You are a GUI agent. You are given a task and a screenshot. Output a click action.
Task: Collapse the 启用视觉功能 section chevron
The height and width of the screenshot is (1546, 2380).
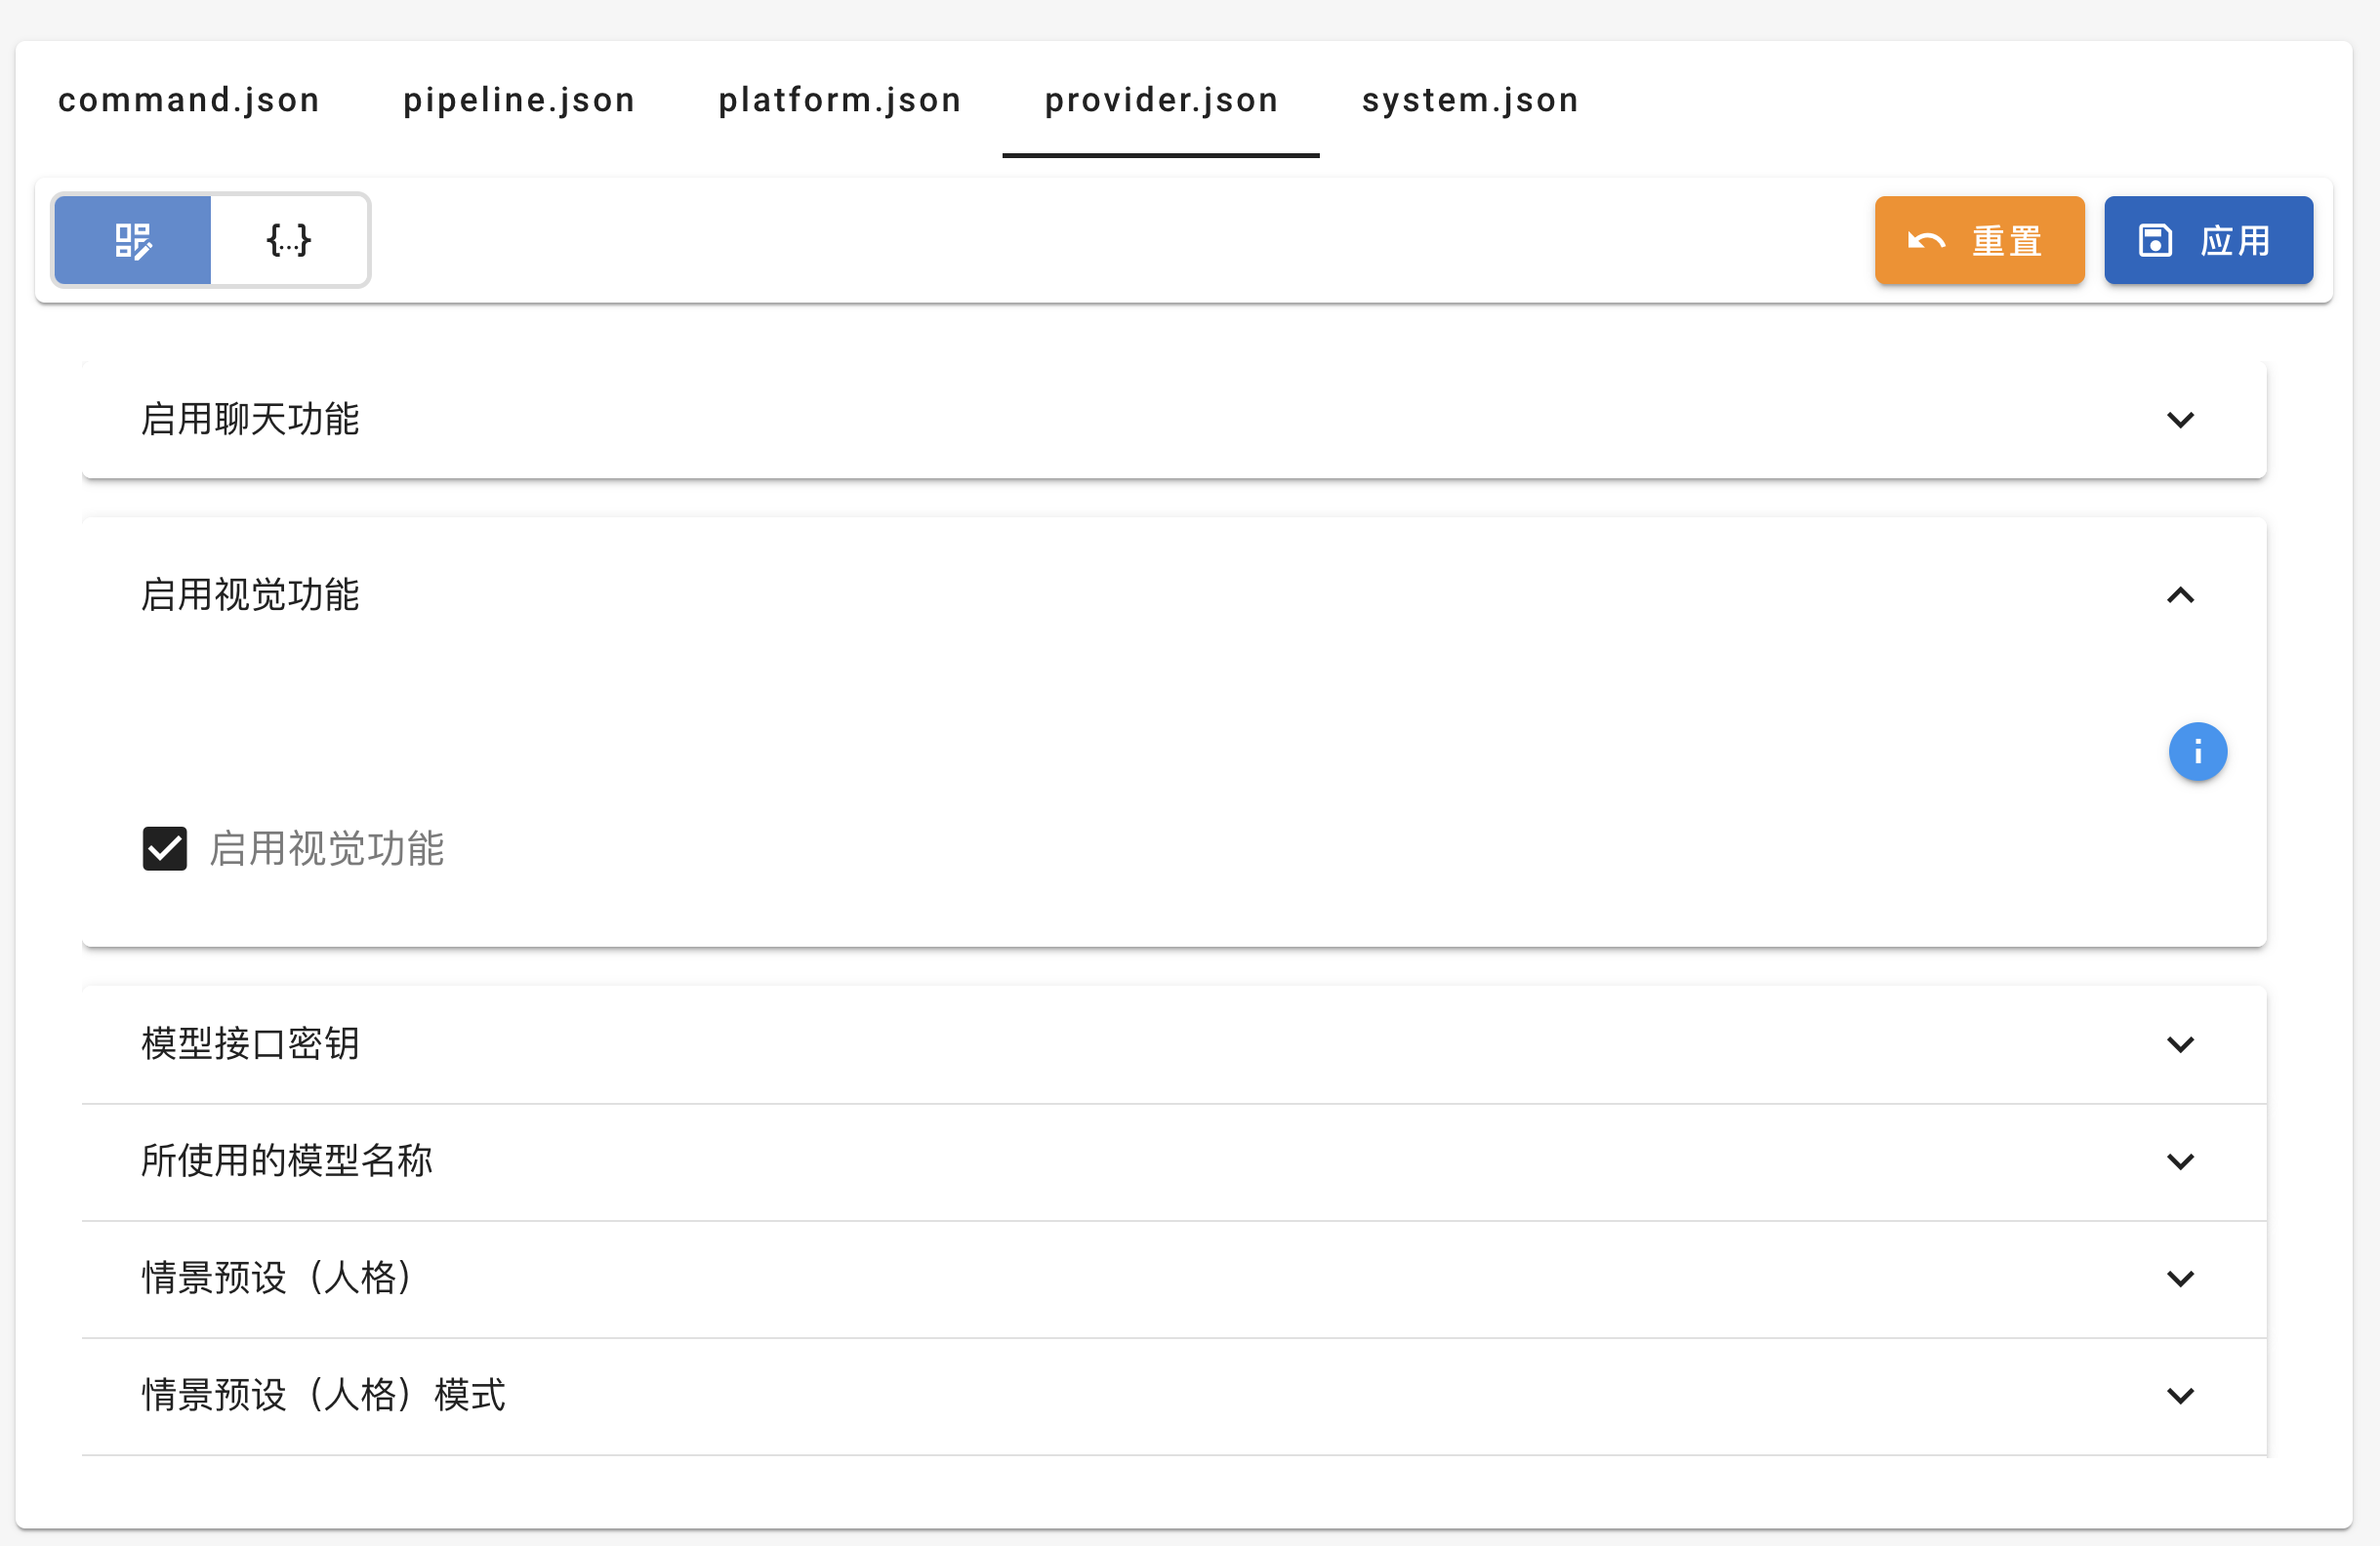[2180, 596]
